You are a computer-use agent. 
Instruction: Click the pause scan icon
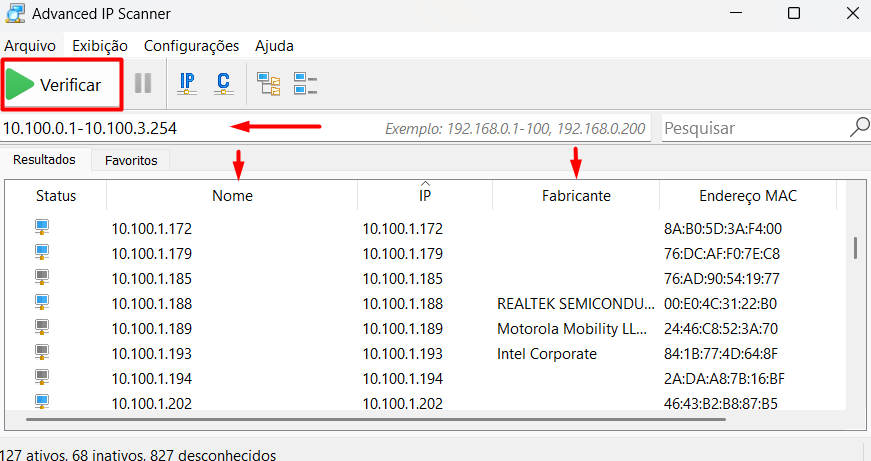pos(143,84)
